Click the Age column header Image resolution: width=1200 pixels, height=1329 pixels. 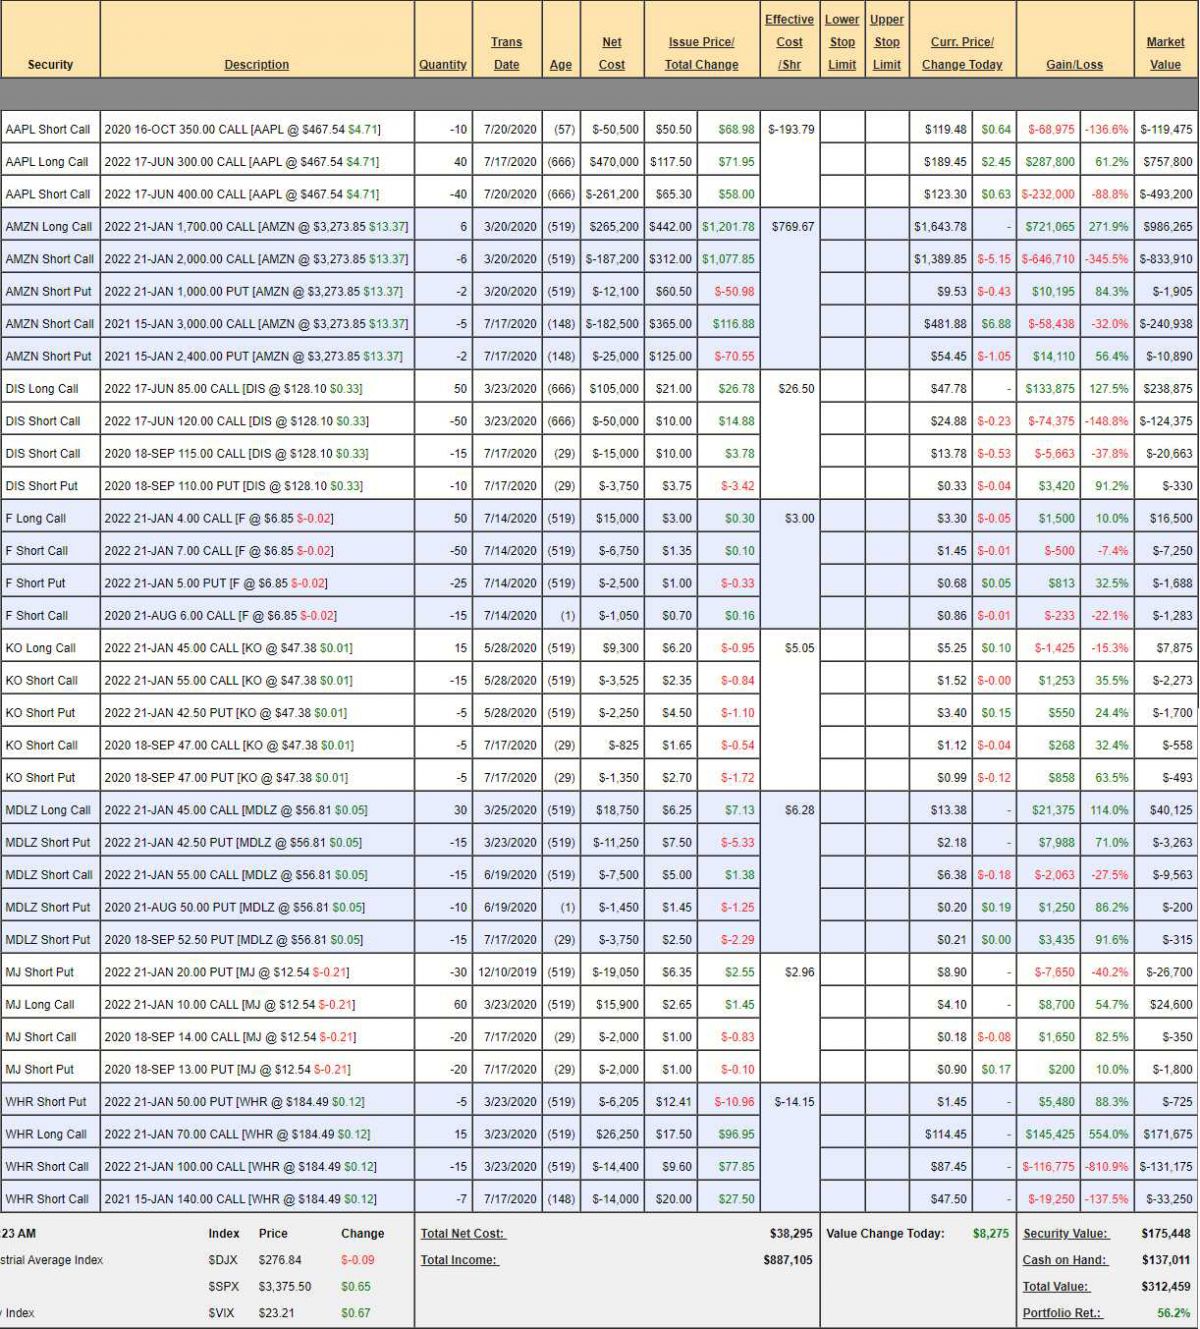(x=560, y=65)
